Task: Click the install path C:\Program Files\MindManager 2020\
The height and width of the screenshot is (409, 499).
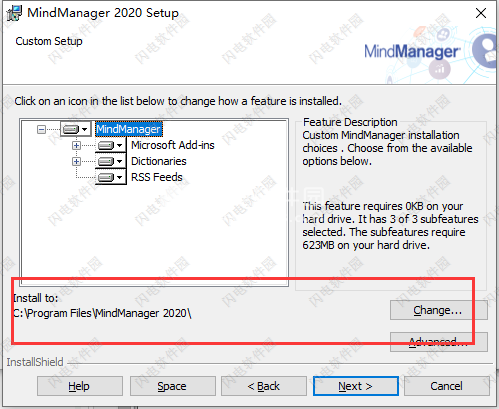Action: coord(102,313)
